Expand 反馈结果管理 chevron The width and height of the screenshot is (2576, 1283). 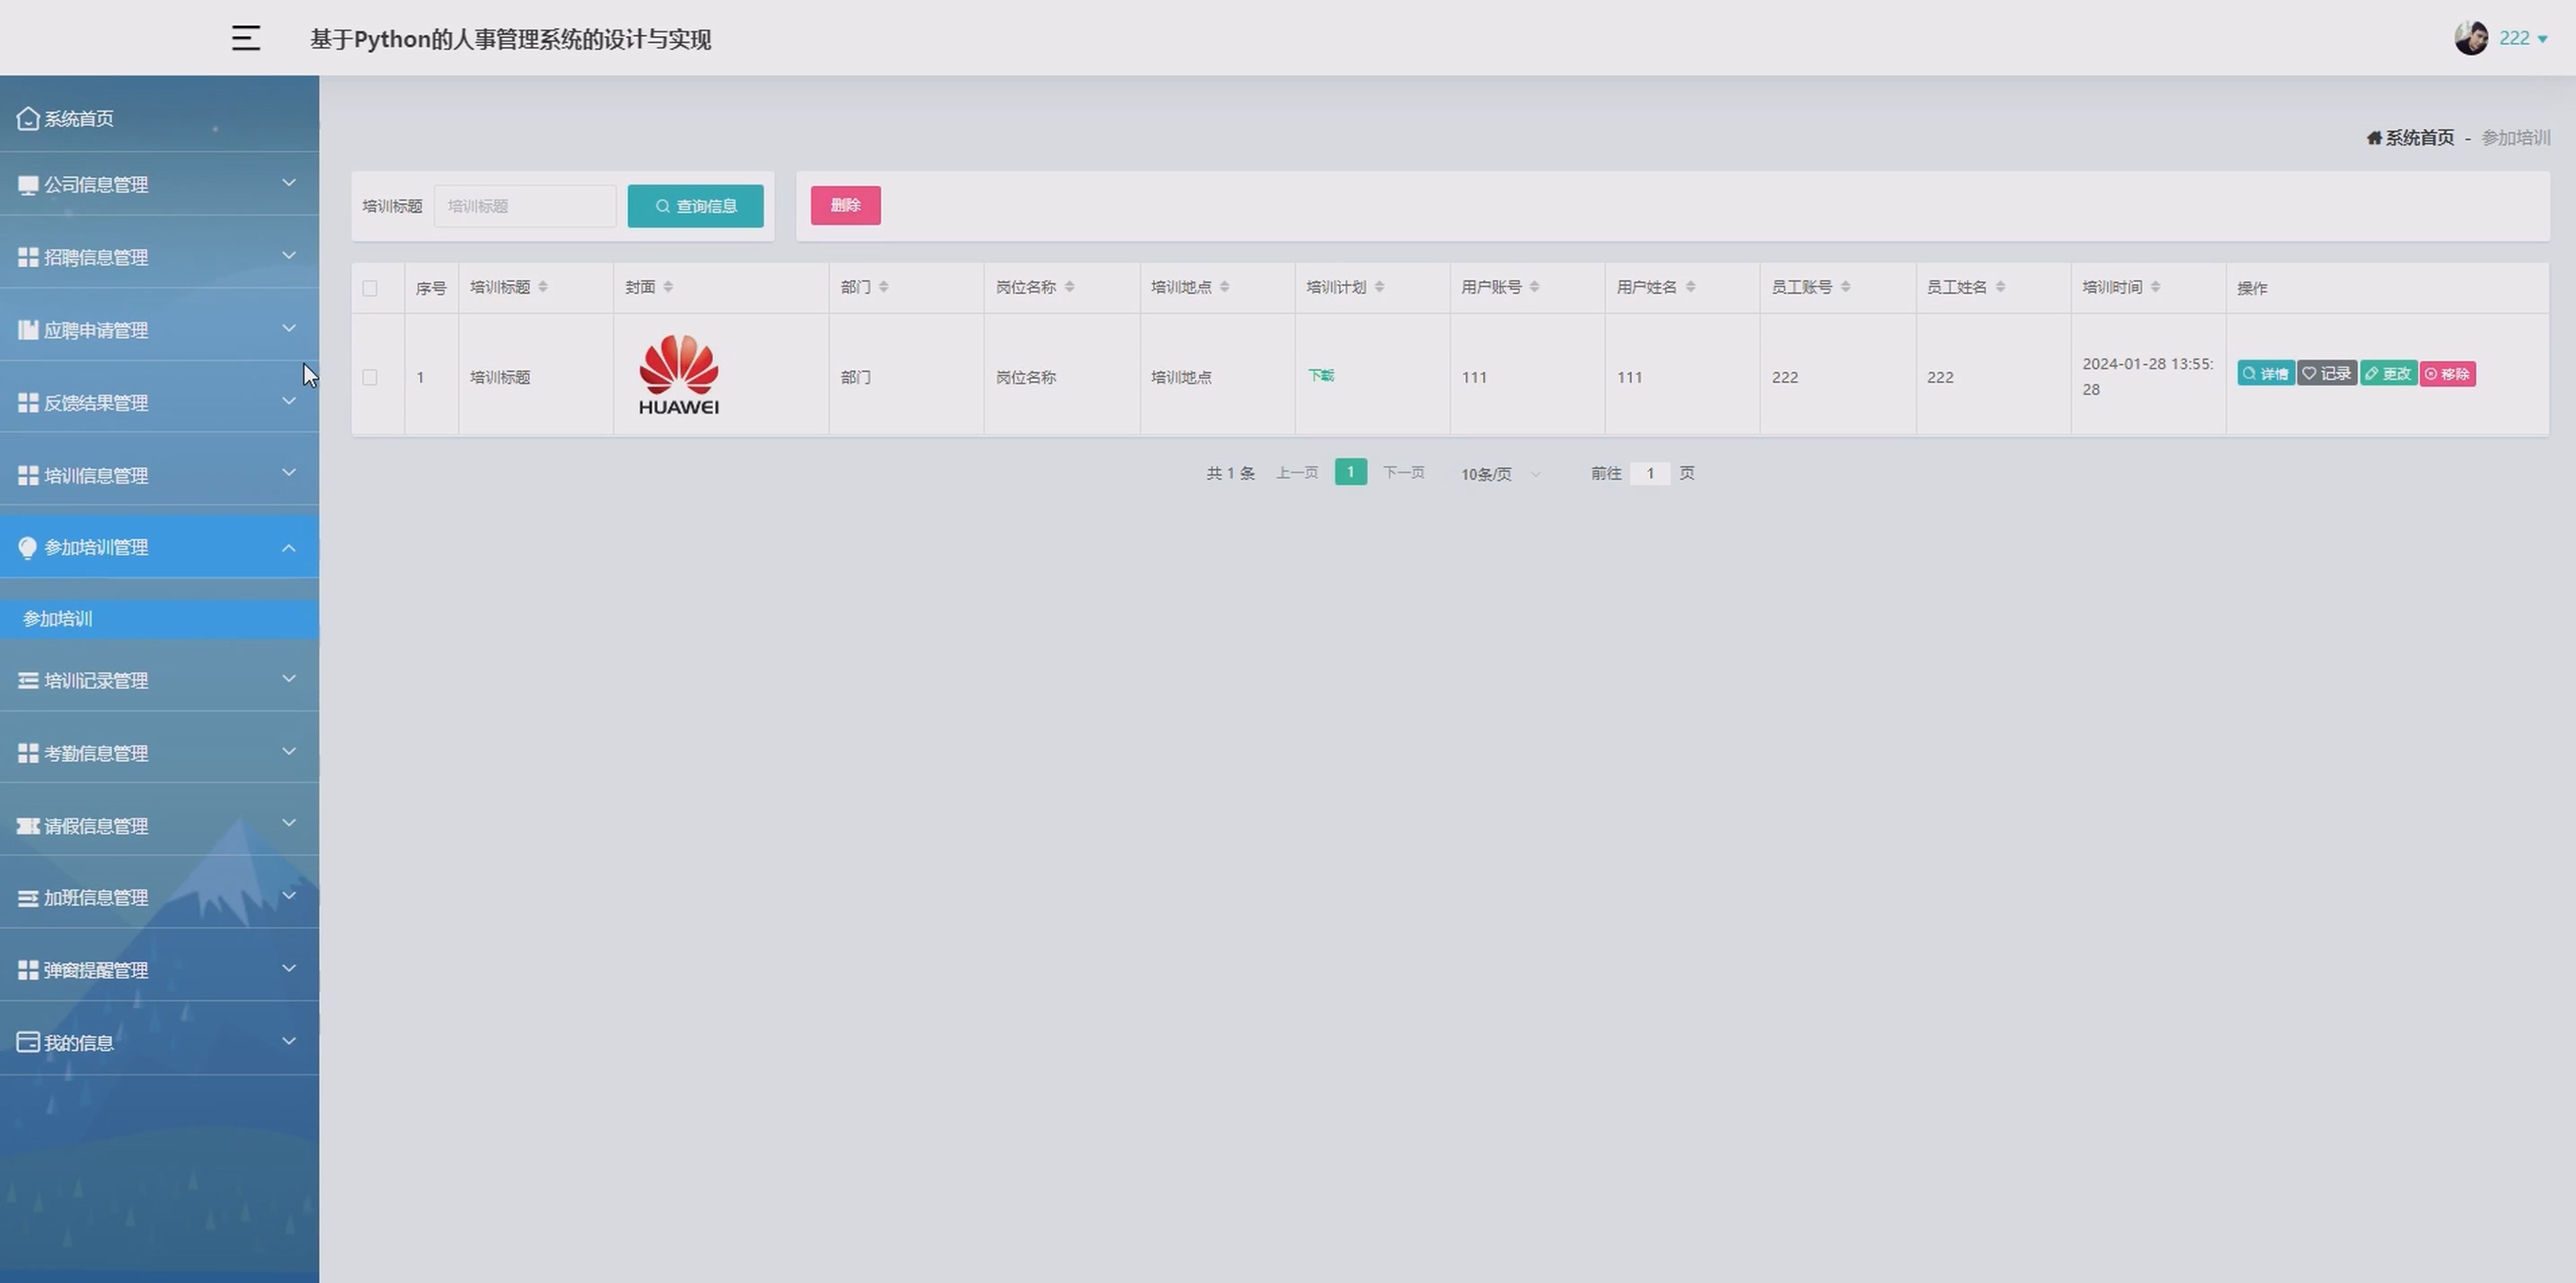(289, 401)
